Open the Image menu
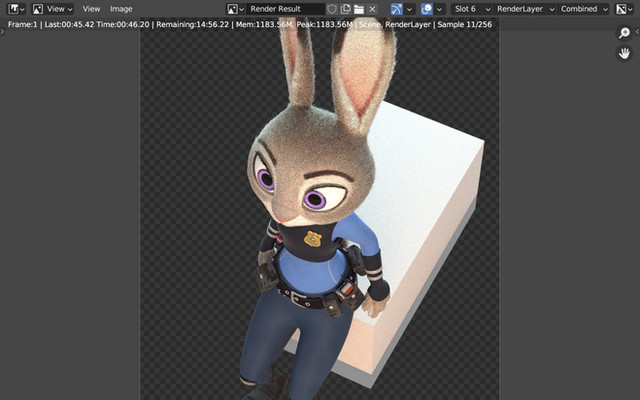Image resolution: width=640 pixels, height=400 pixels. point(121,9)
